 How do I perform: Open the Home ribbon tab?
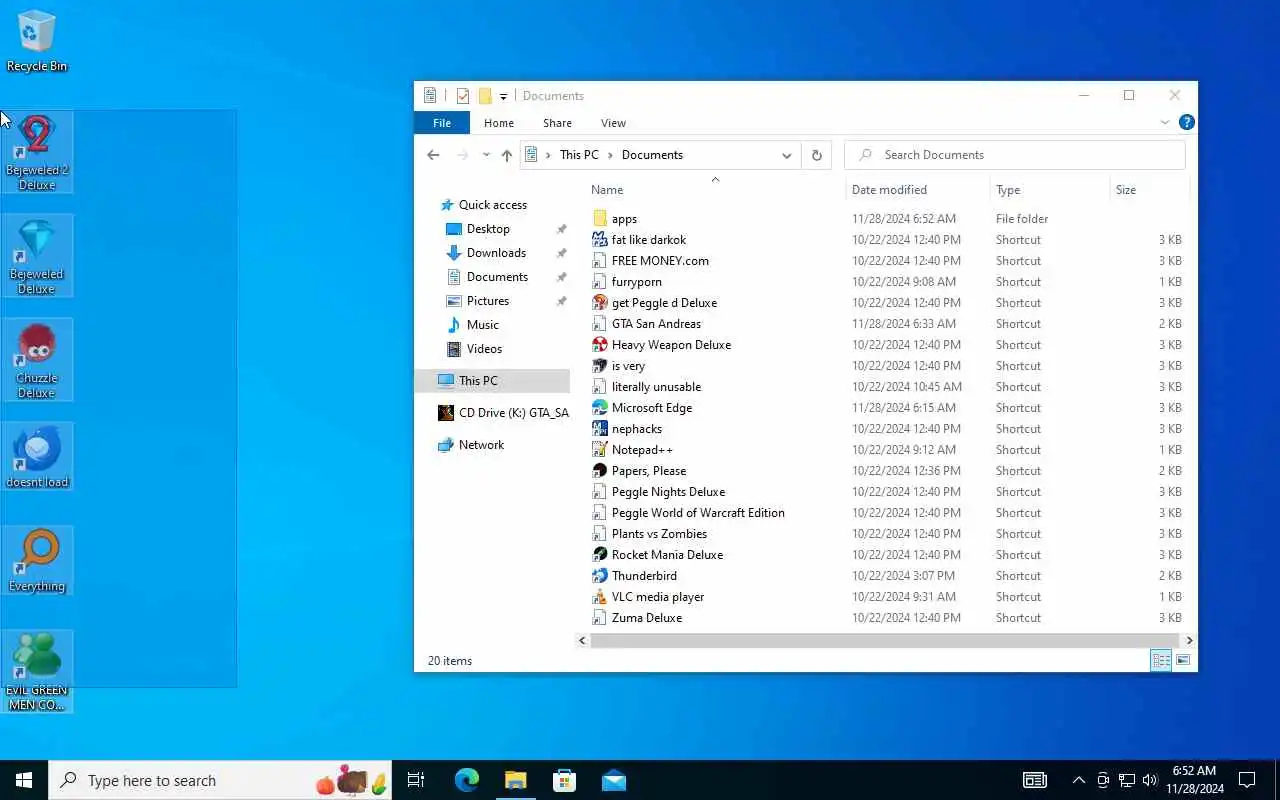[x=499, y=123]
